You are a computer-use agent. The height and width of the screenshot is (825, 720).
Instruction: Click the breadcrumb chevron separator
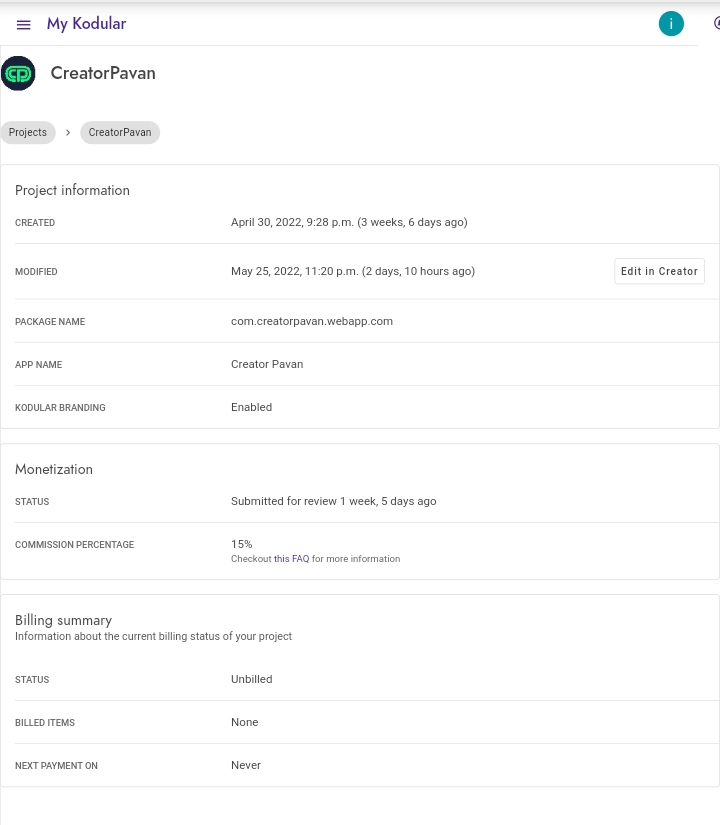pyautogui.click(x=68, y=132)
